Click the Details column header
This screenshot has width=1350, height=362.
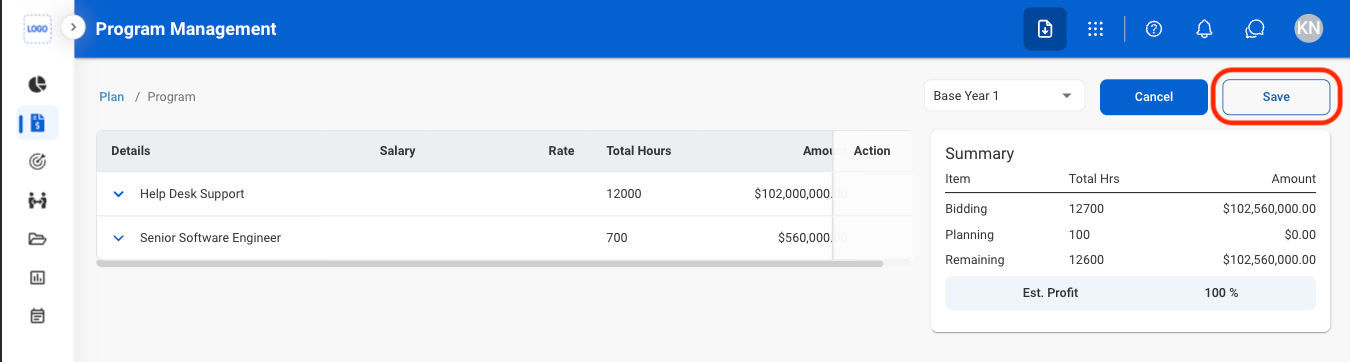(131, 151)
